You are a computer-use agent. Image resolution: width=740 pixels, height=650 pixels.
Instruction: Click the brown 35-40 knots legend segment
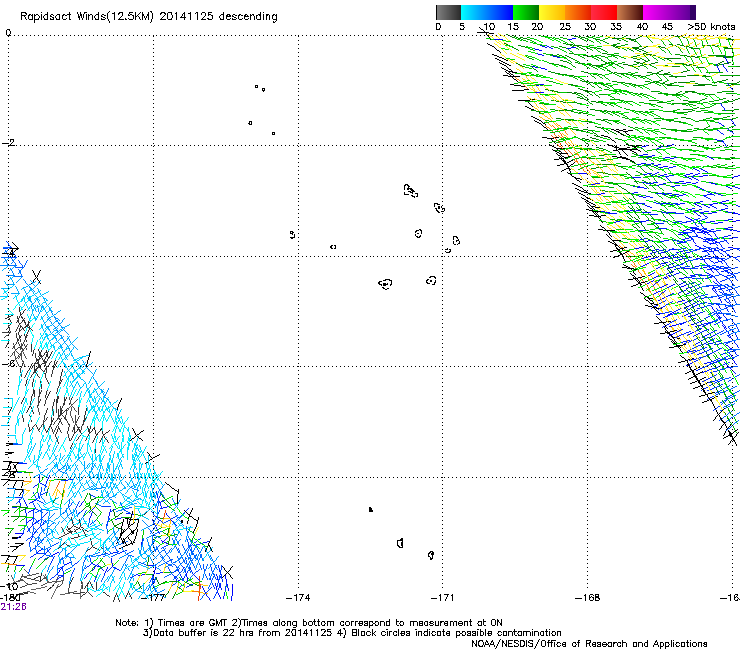tap(630, 12)
